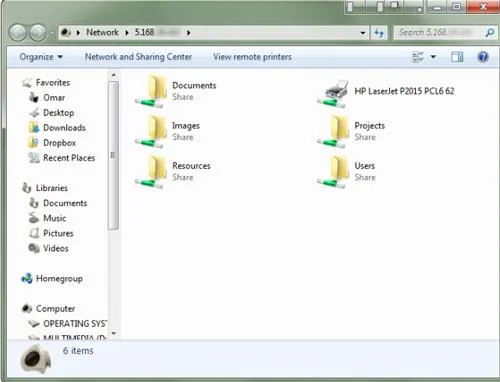Click the Libraries icon in sidebar
The width and height of the screenshot is (500, 382).
click(27, 188)
